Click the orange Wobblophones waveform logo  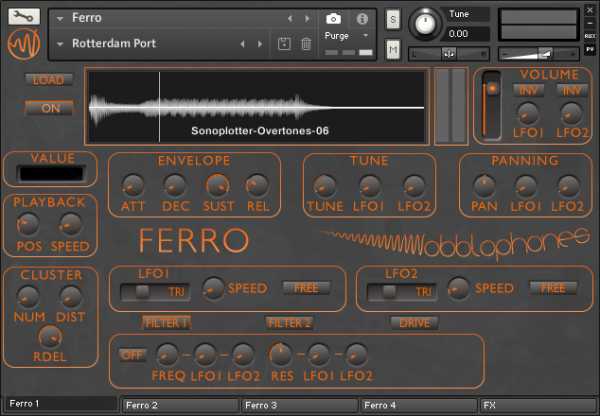24,44
